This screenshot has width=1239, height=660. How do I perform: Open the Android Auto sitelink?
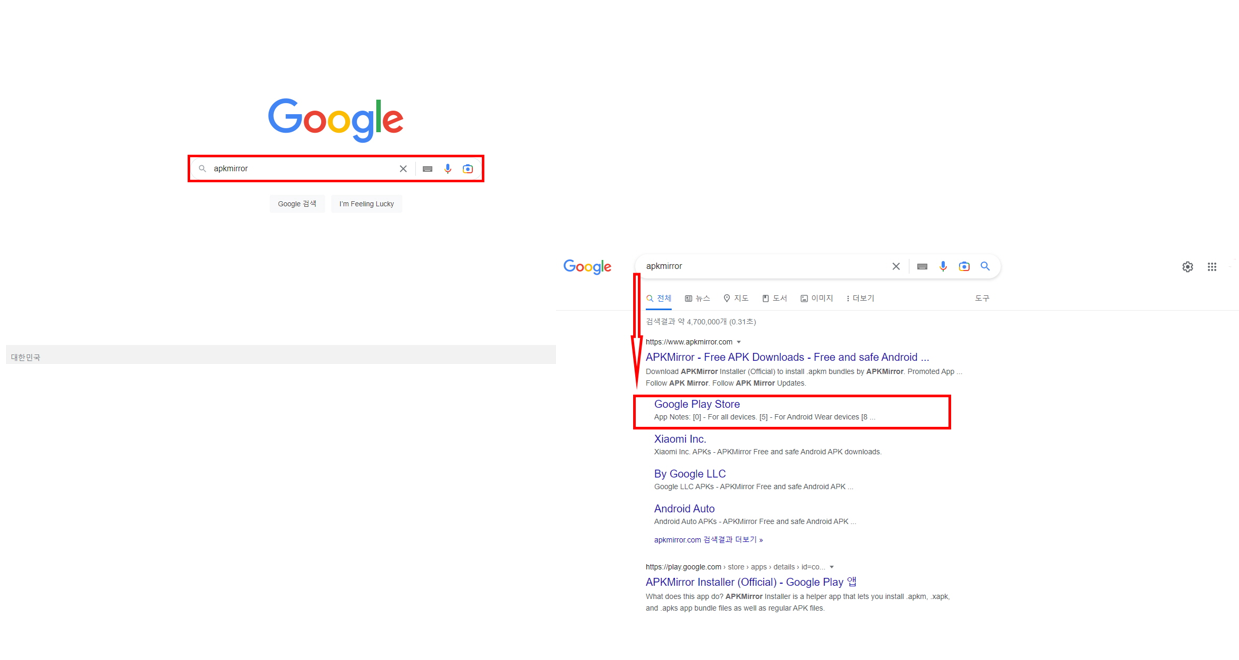tap(684, 509)
